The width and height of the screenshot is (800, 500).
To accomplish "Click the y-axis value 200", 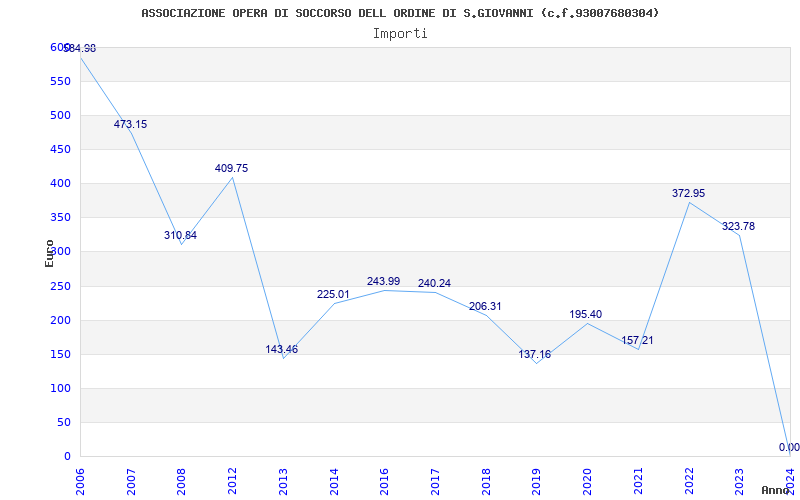I will coord(60,320).
